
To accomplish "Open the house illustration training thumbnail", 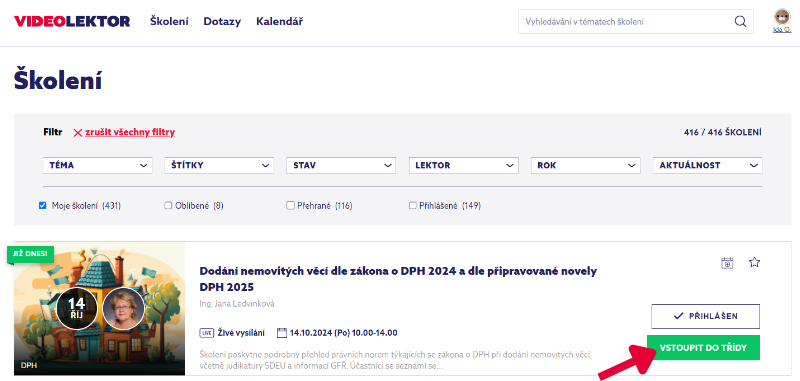I will point(99,309).
